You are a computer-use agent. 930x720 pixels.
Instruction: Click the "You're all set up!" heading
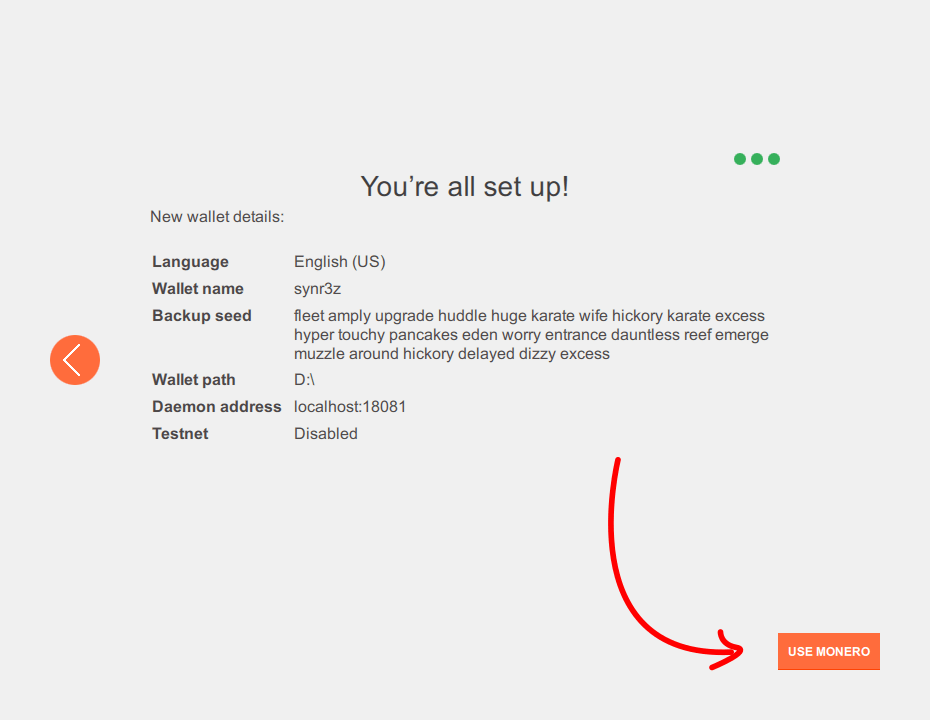coord(464,187)
